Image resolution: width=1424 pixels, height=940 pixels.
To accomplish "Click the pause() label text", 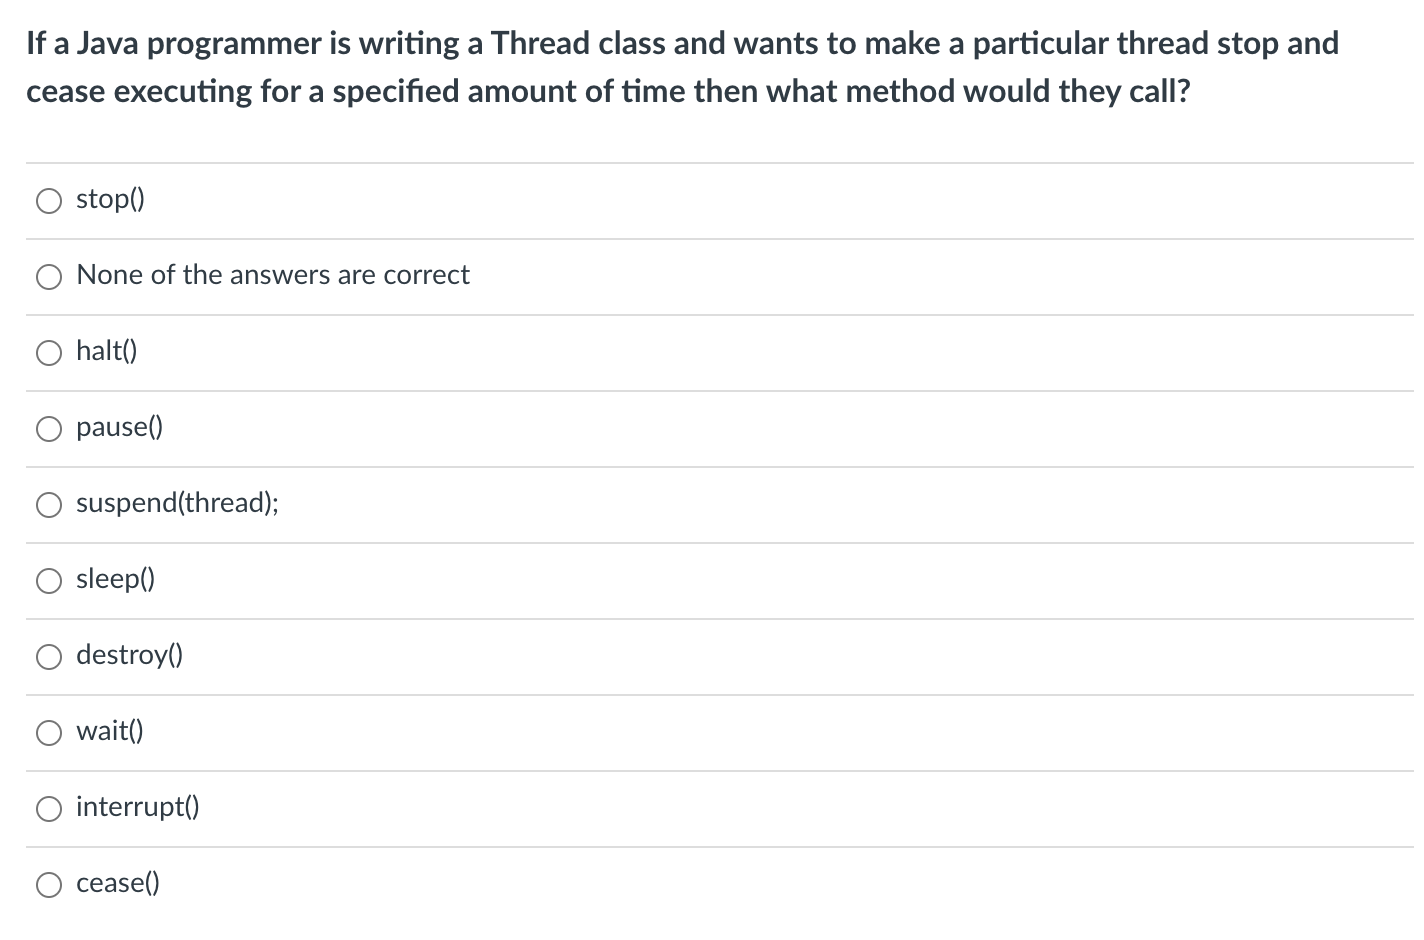I will 119,428.
